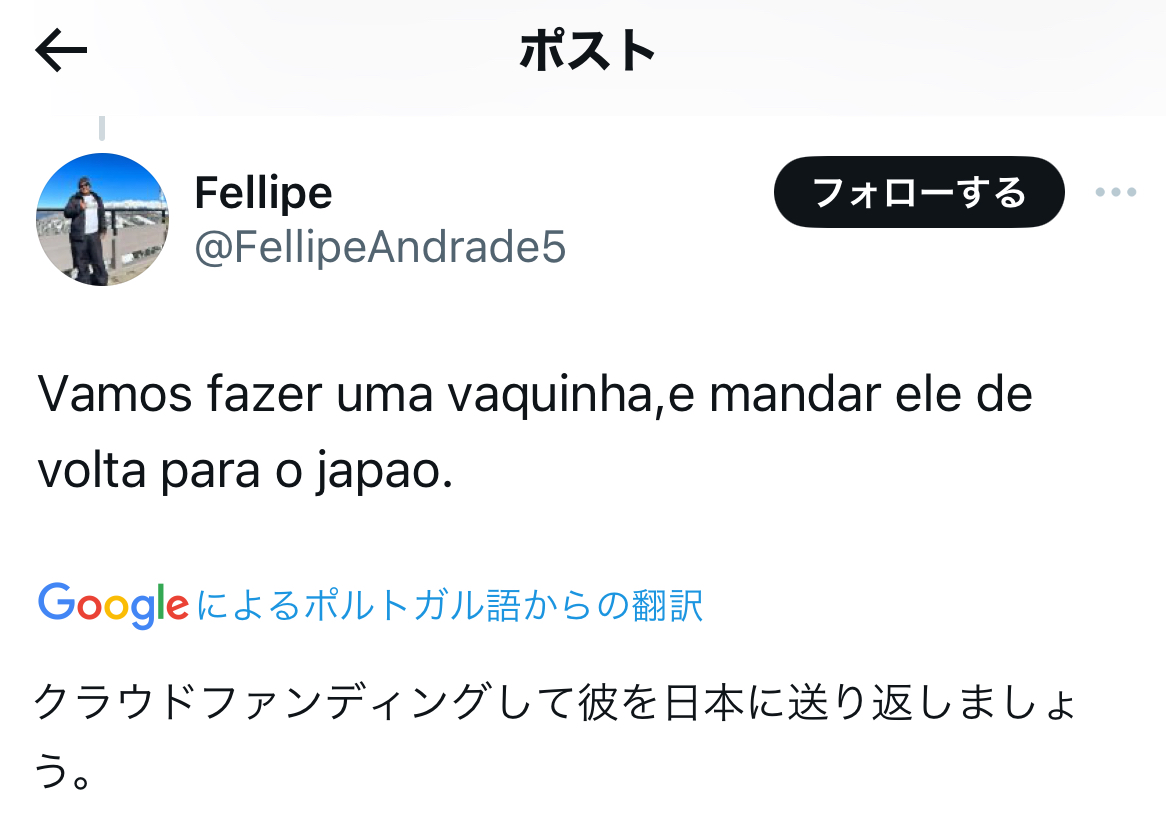Click the Portuguese line starting with Vamos fazer

535,394
